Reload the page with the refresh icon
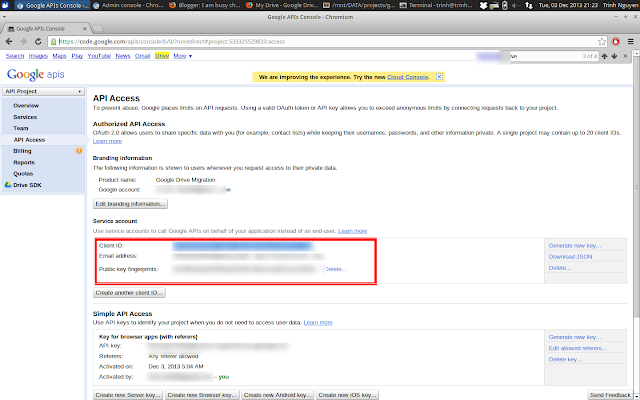640x400 pixels. pyautogui.click(x=38, y=42)
